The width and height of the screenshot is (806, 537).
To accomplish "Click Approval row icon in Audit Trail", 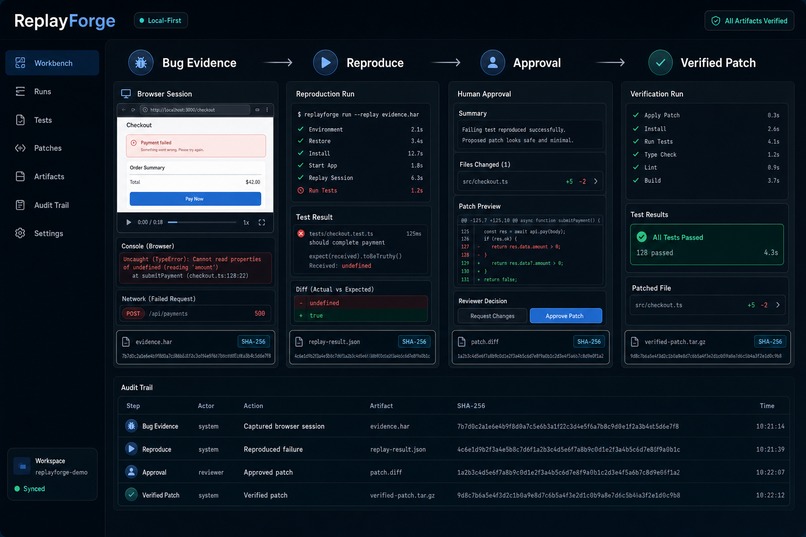I will pos(131,472).
